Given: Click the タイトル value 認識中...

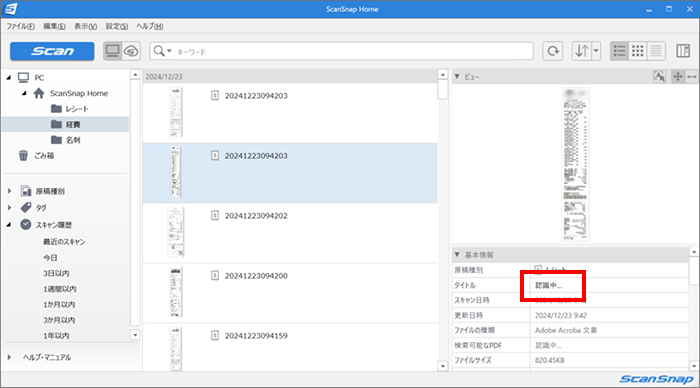Looking at the screenshot, I should click(549, 285).
